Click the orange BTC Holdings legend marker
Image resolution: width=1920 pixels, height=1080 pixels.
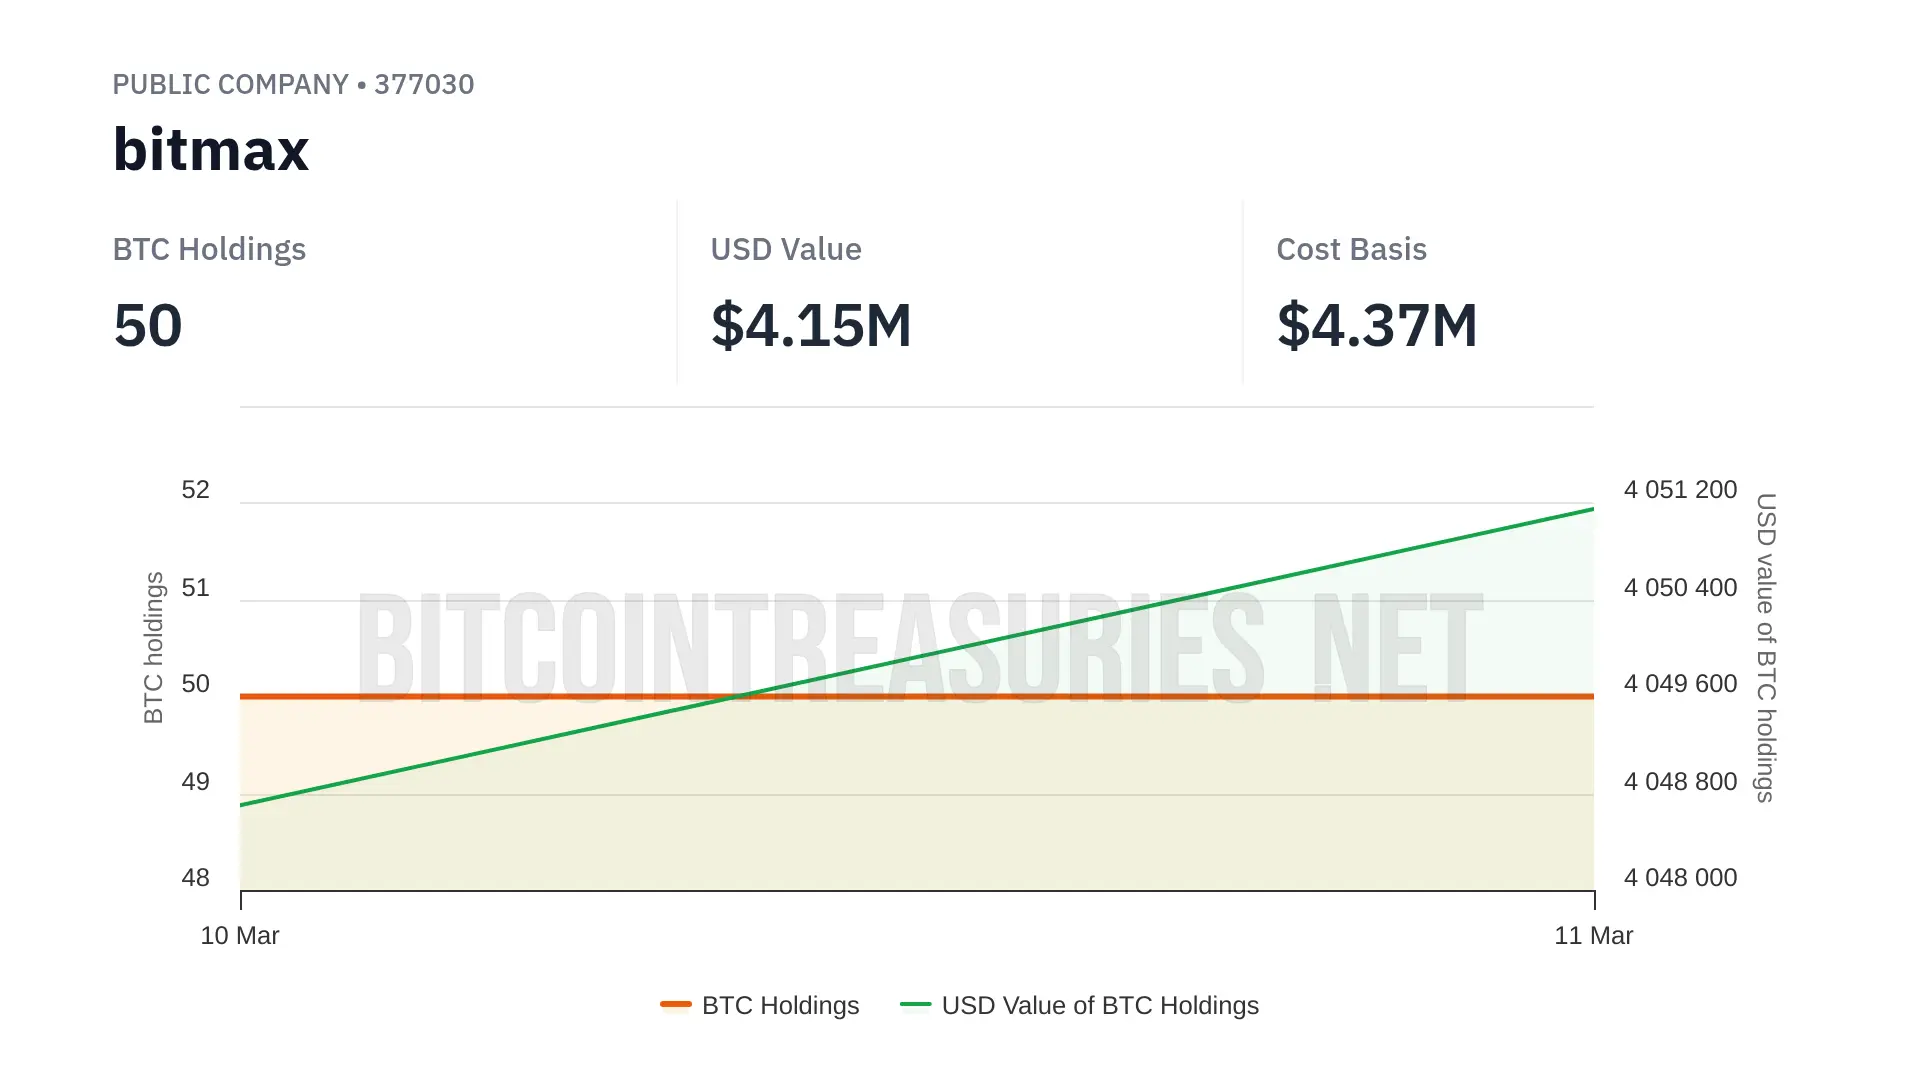676,1004
